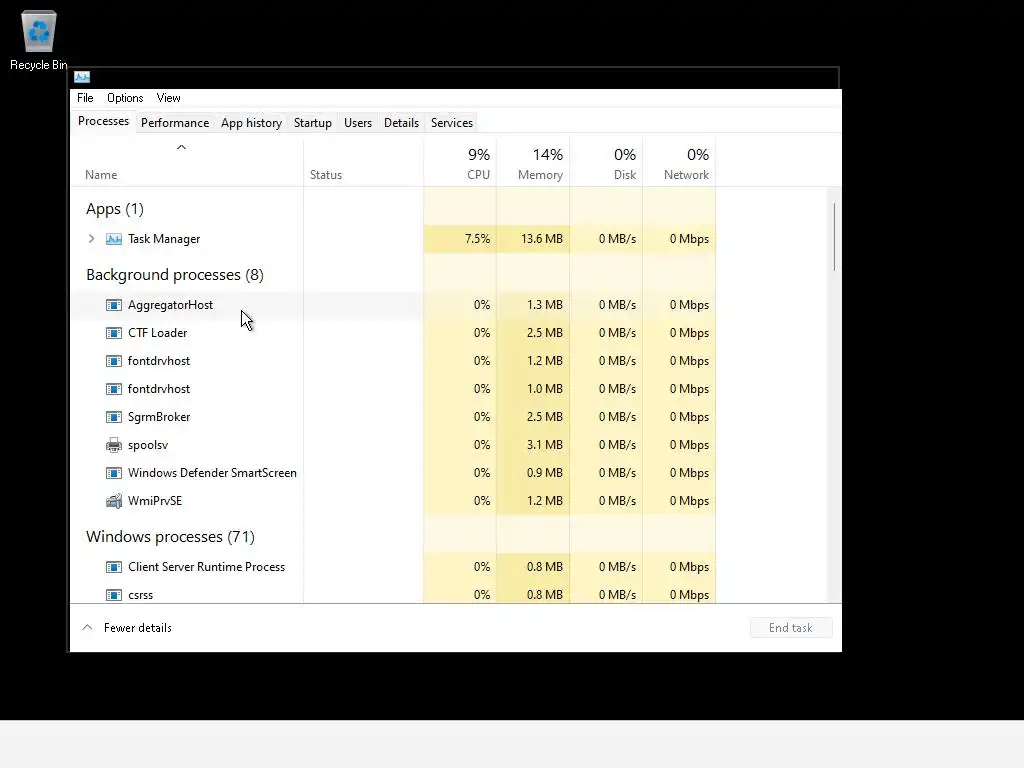Select the CTF Loader process name
This screenshot has width=1024, height=768.
tap(157, 333)
